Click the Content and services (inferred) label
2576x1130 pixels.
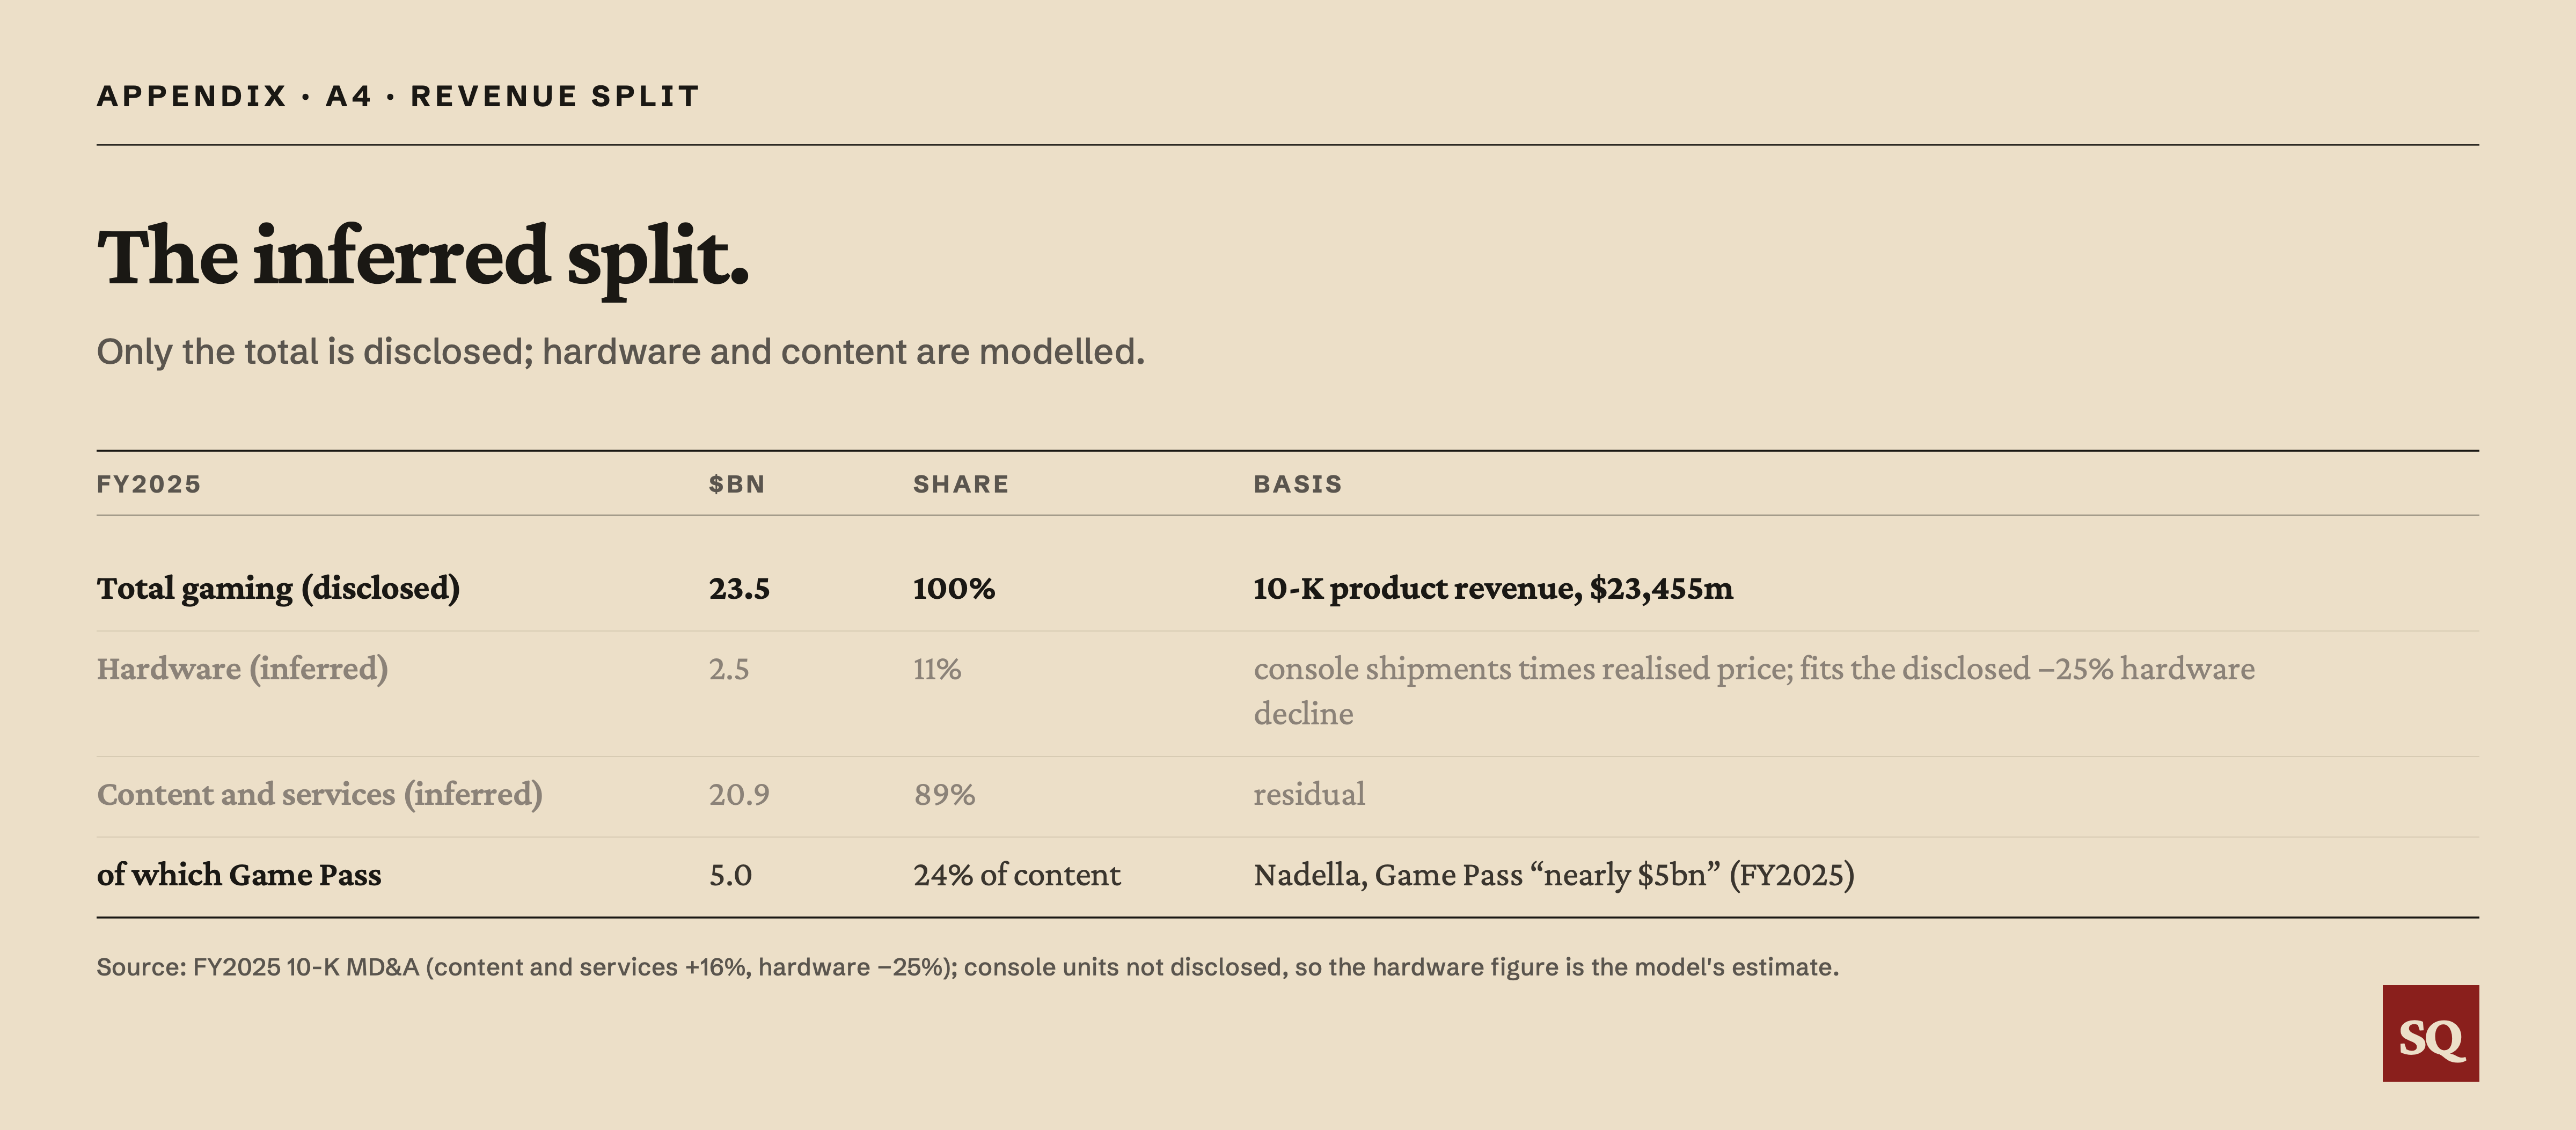(x=319, y=794)
